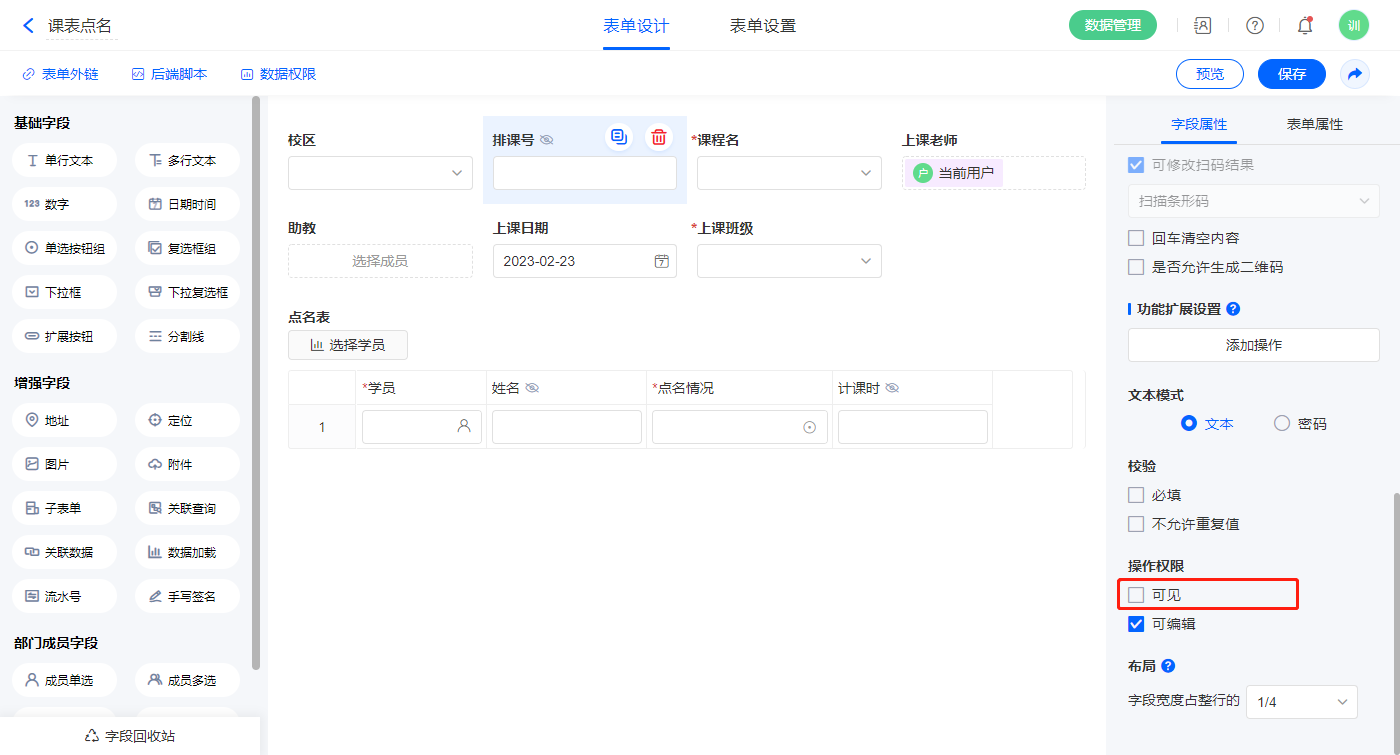Open the contacts icon in top bar
The width and height of the screenshot is (1400, 755).
(1203, 26)
